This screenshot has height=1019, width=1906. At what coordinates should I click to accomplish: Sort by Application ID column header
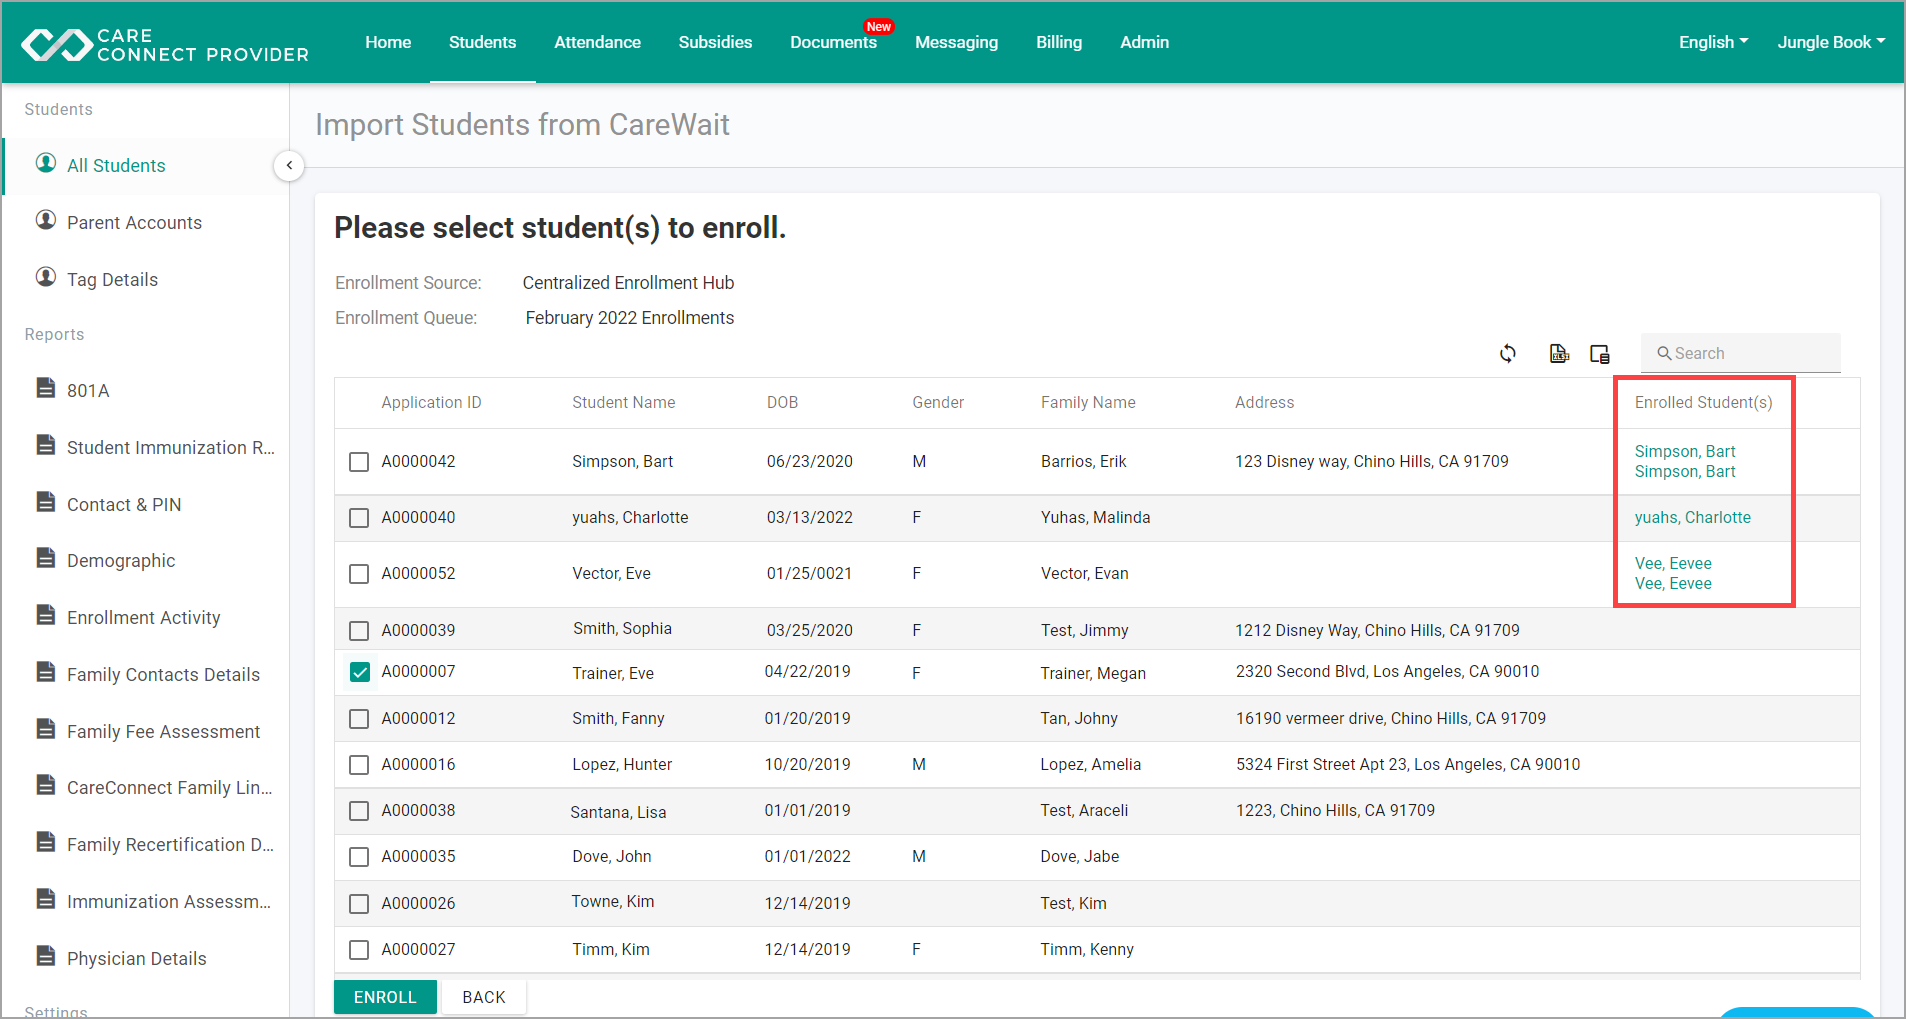click(x=431, y=402)
